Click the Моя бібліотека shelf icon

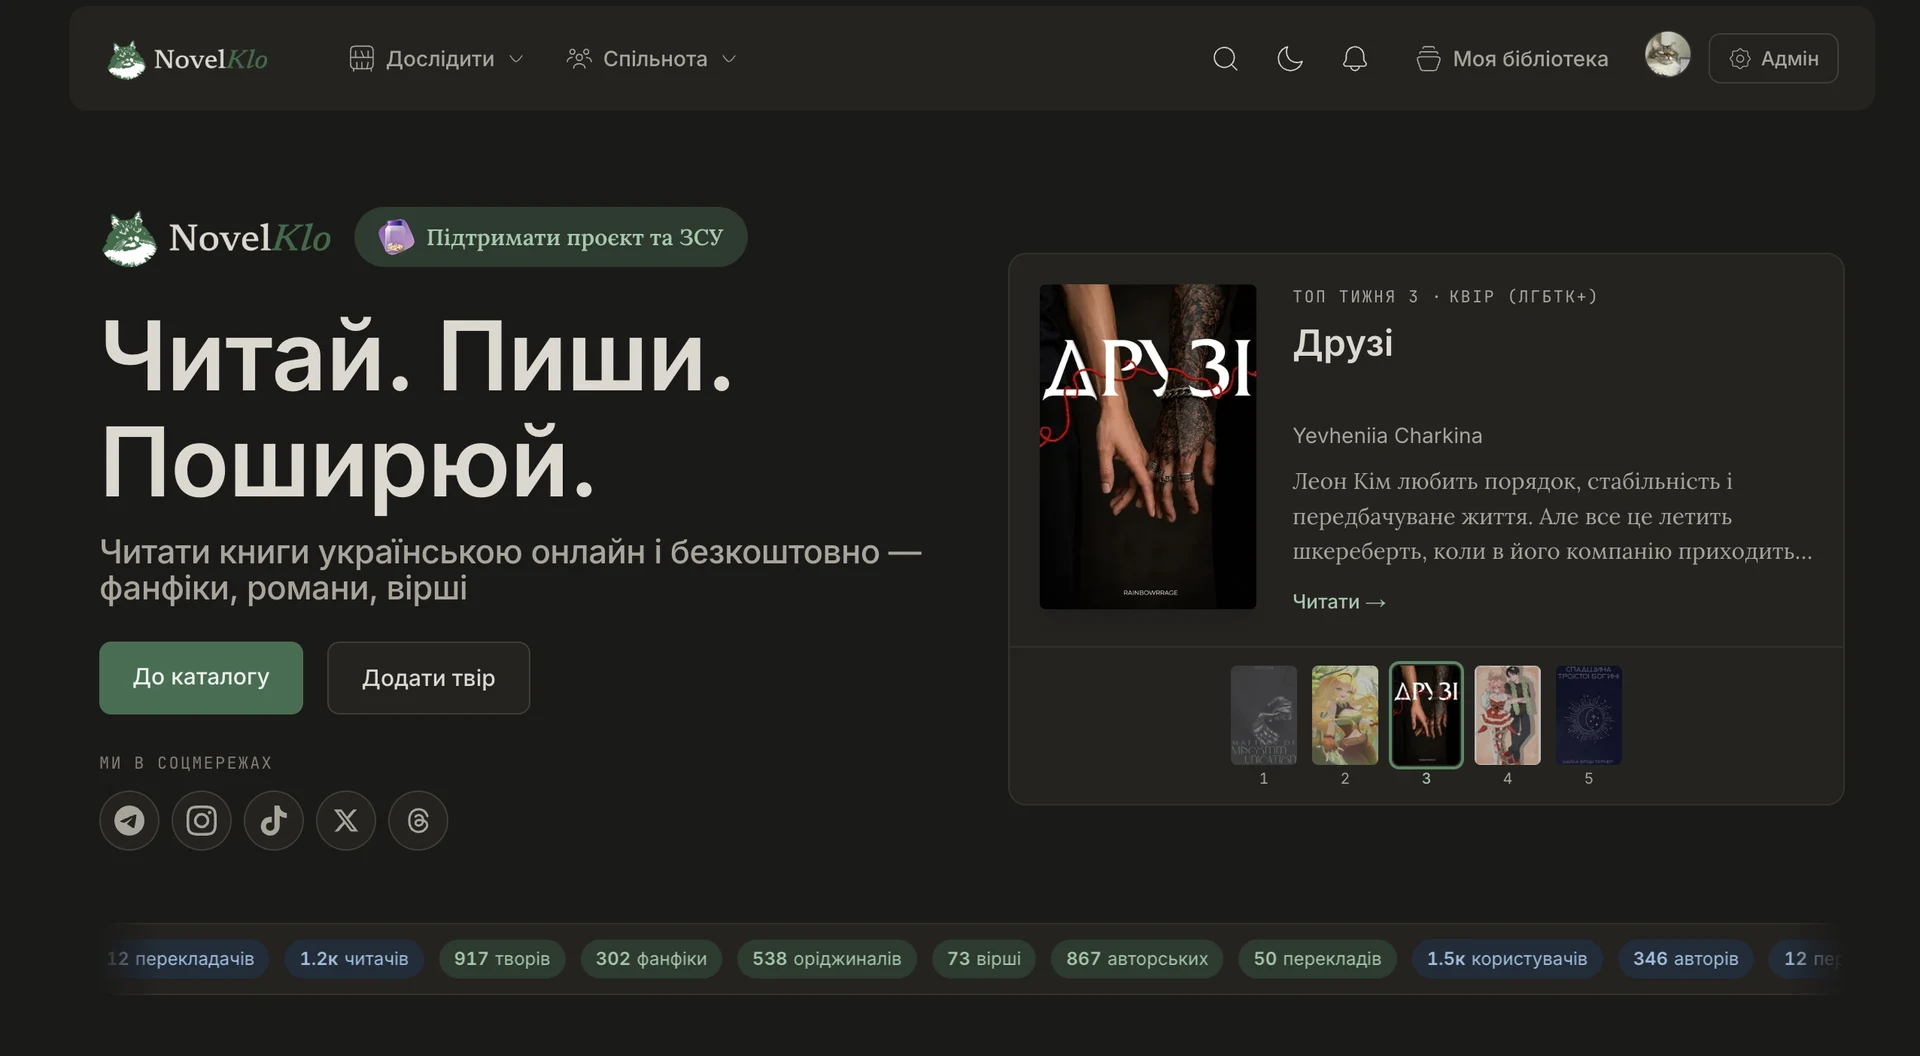click(x=1428, y=59)
